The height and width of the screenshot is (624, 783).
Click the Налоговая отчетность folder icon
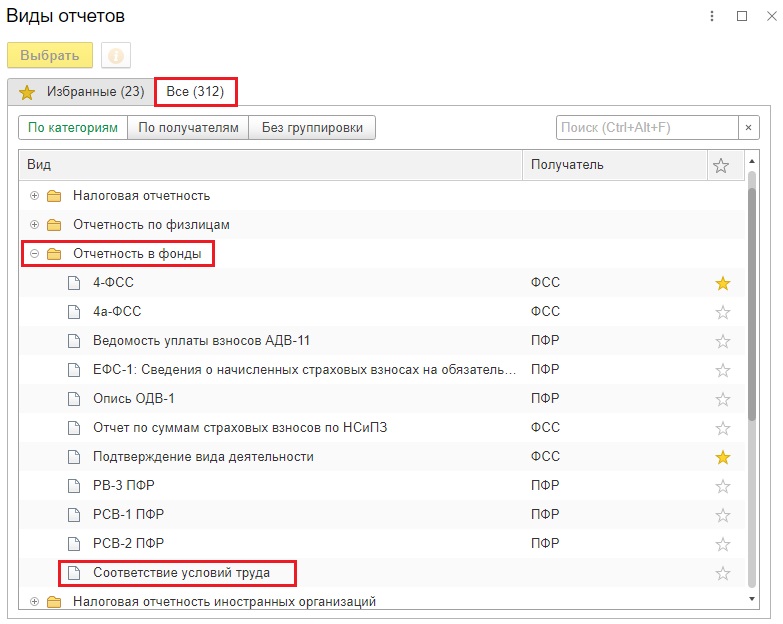tap(54, 196)
